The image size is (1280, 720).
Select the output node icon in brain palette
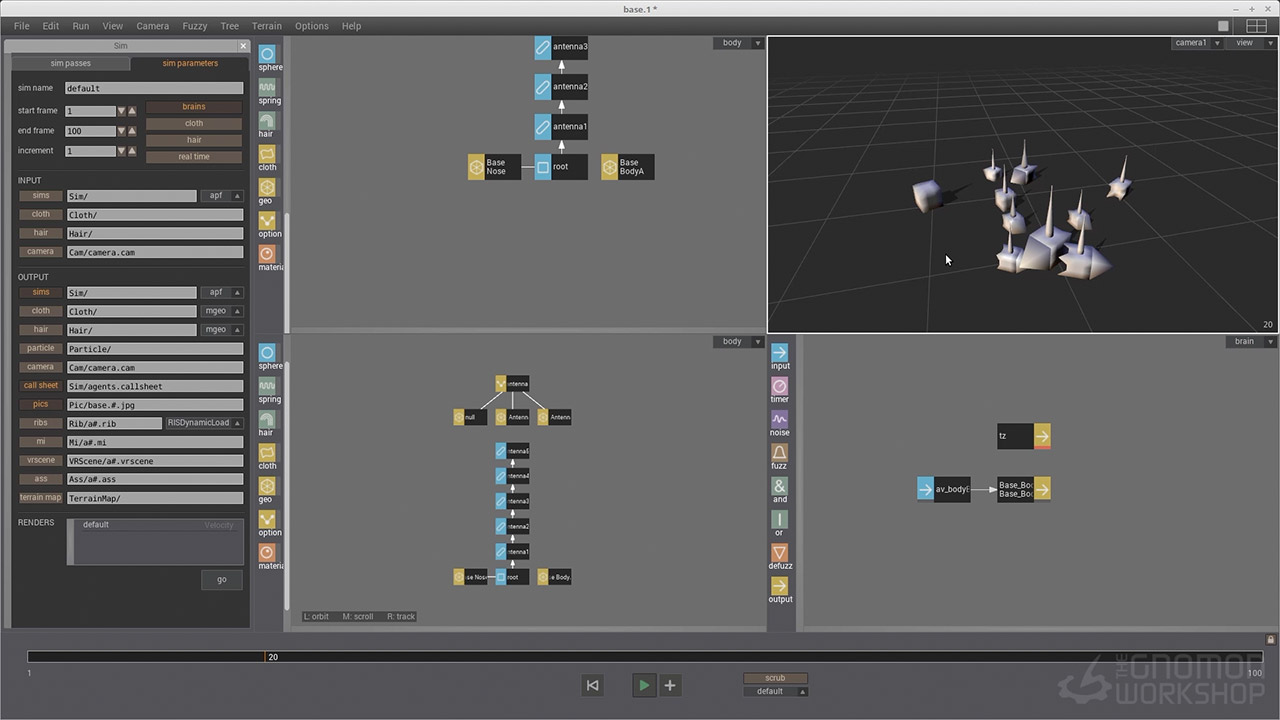click(779, 586)
